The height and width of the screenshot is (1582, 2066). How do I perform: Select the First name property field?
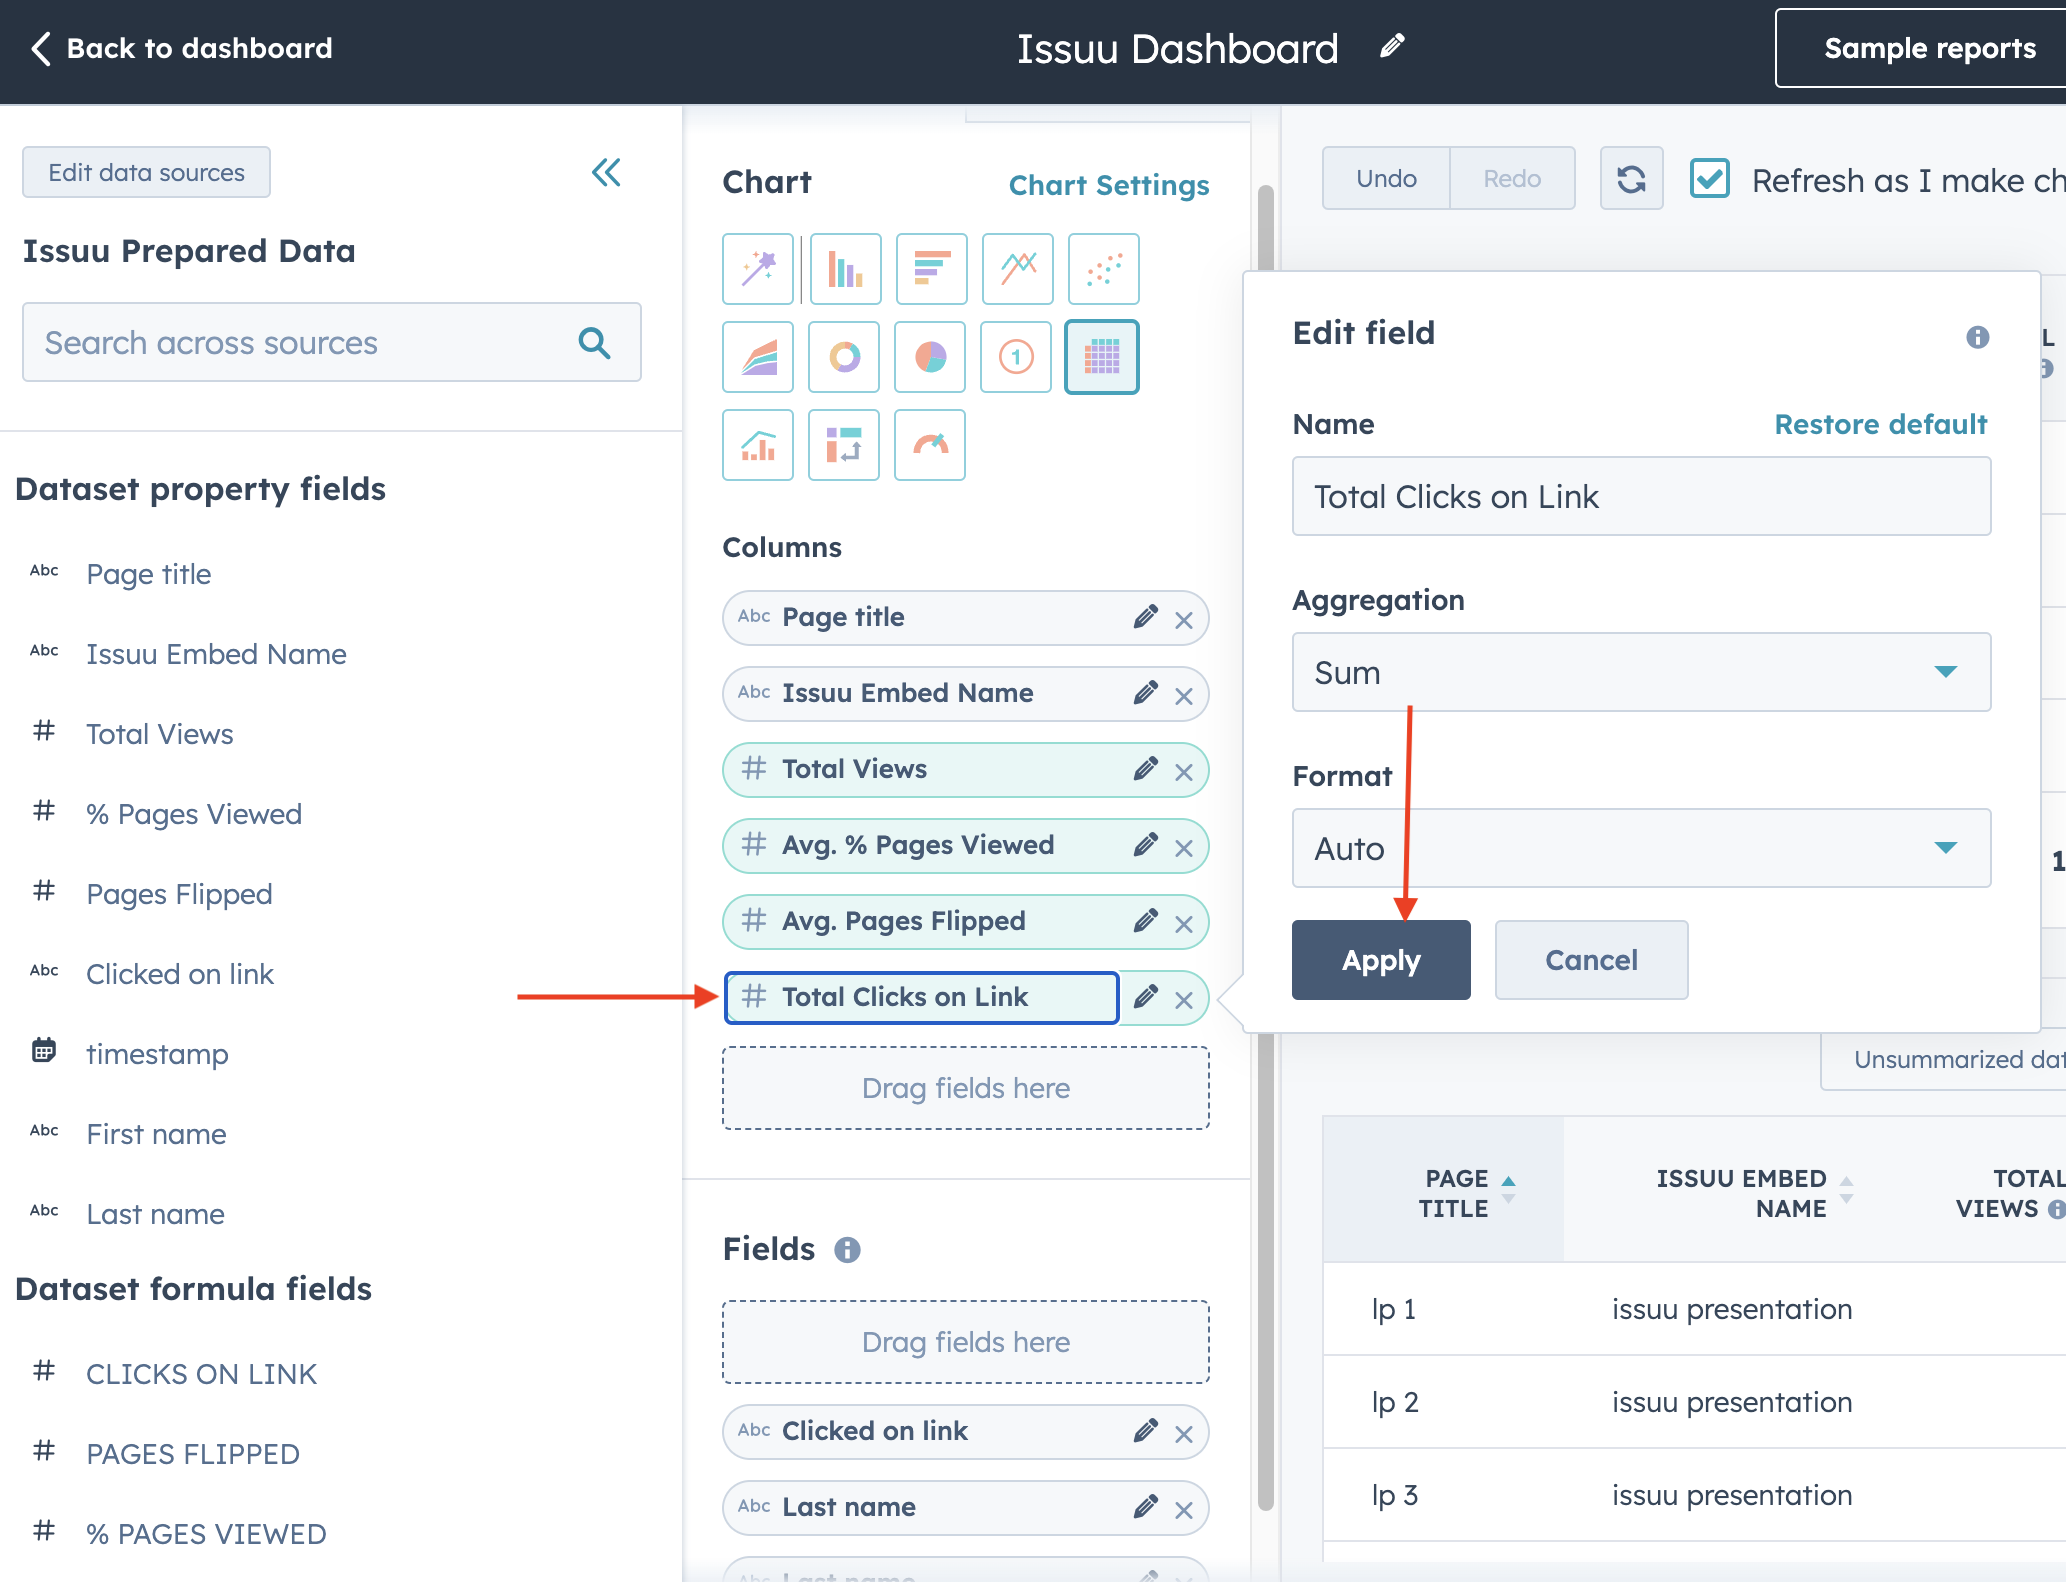point(156,1134)
